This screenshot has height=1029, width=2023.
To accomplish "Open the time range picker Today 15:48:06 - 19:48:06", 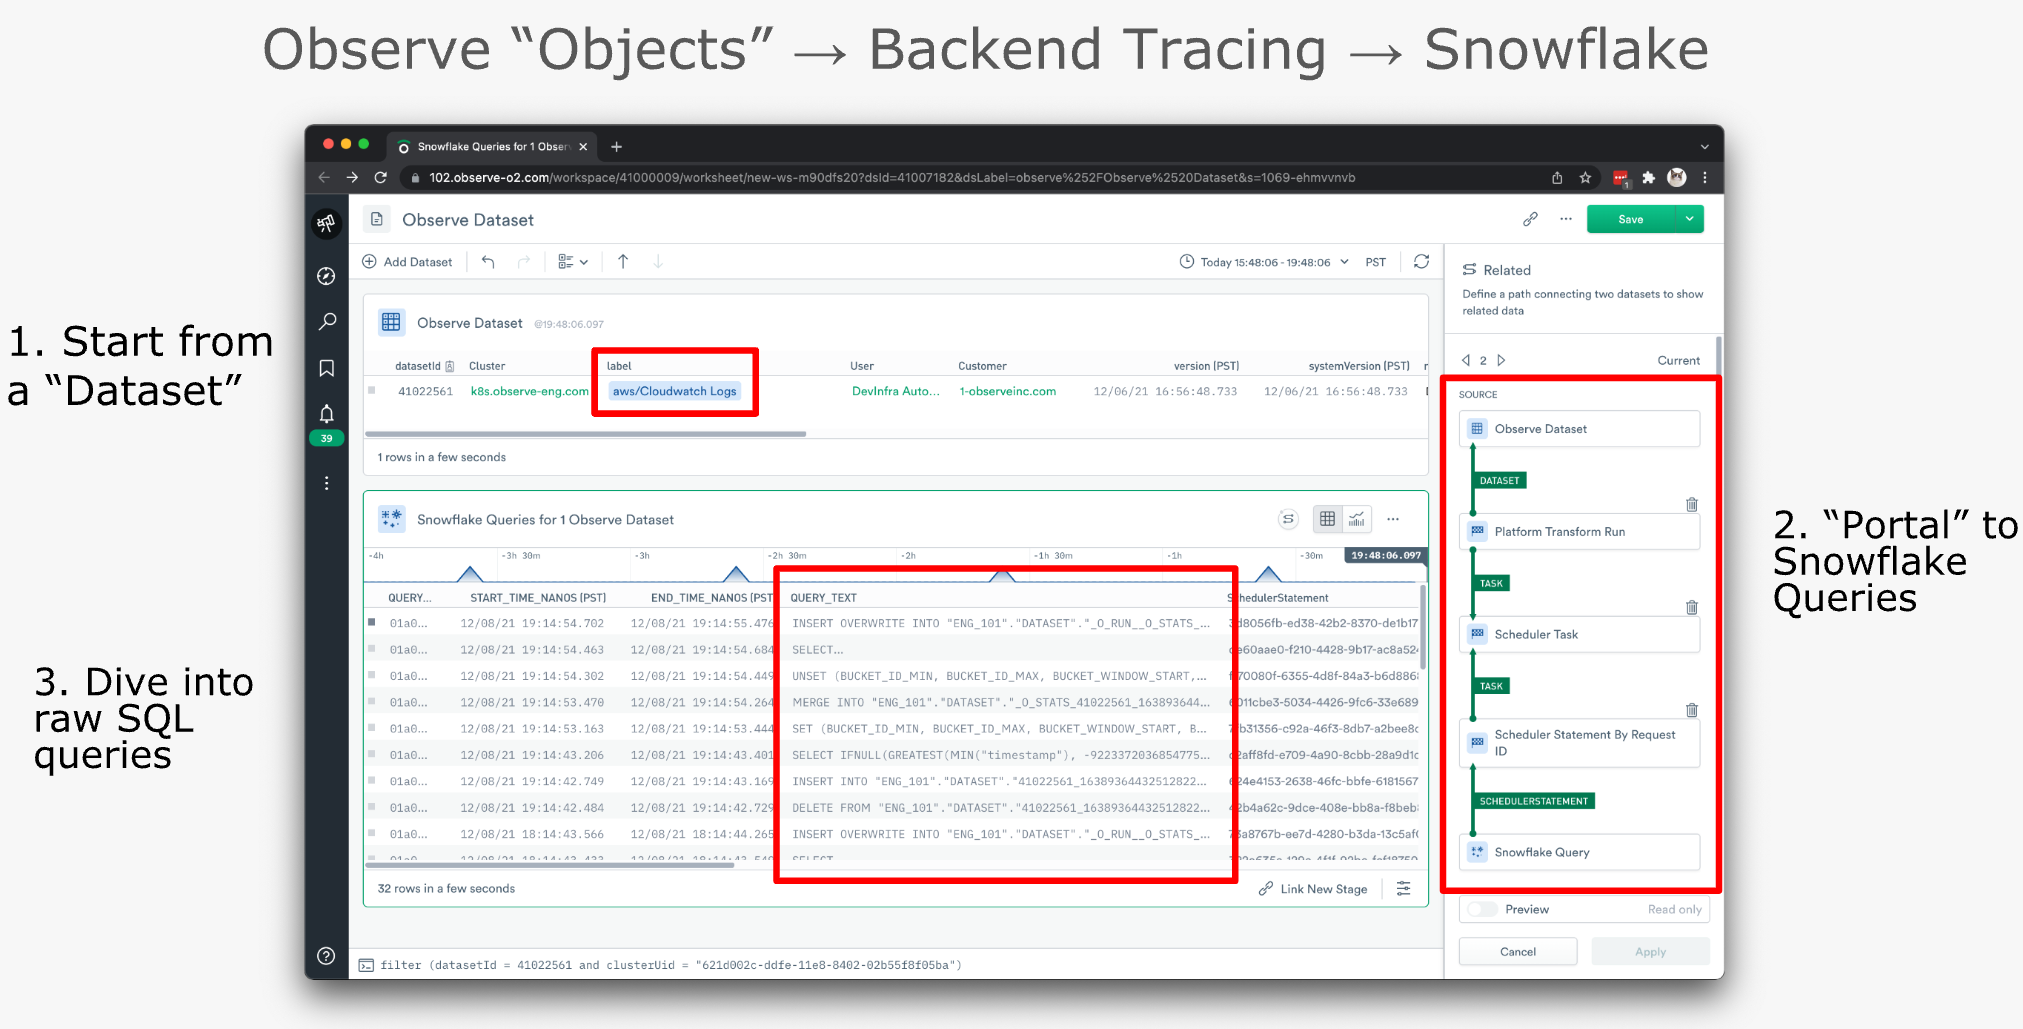I will [1265, 262].
